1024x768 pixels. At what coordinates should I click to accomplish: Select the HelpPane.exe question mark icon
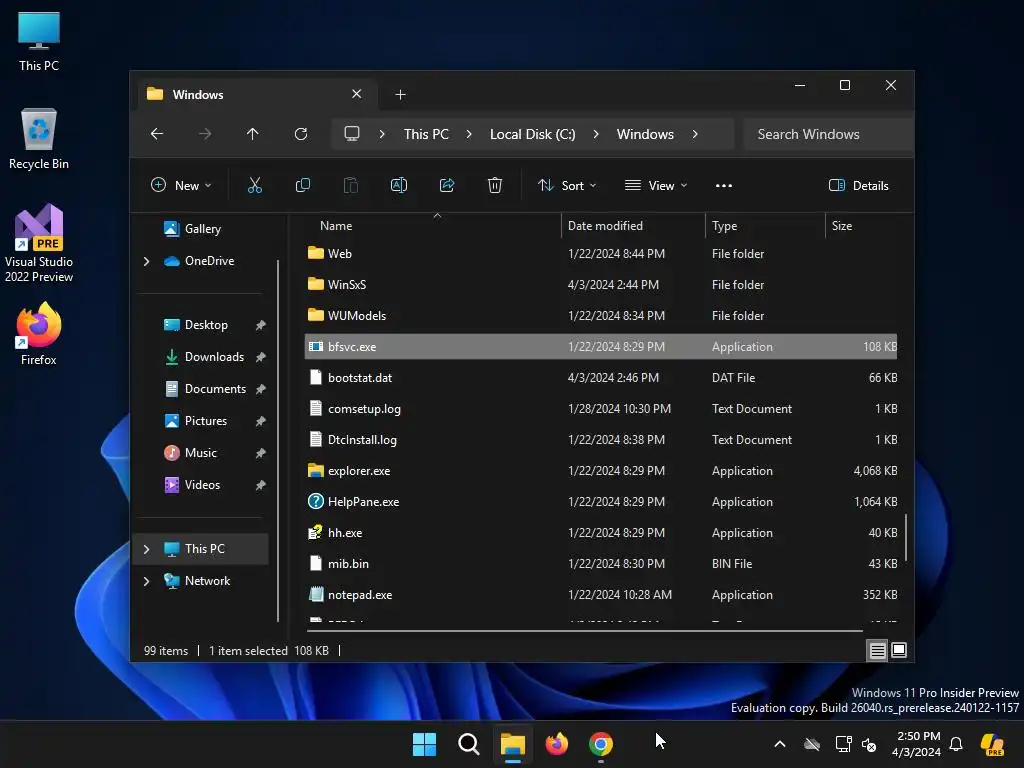(x=316, y=502)
